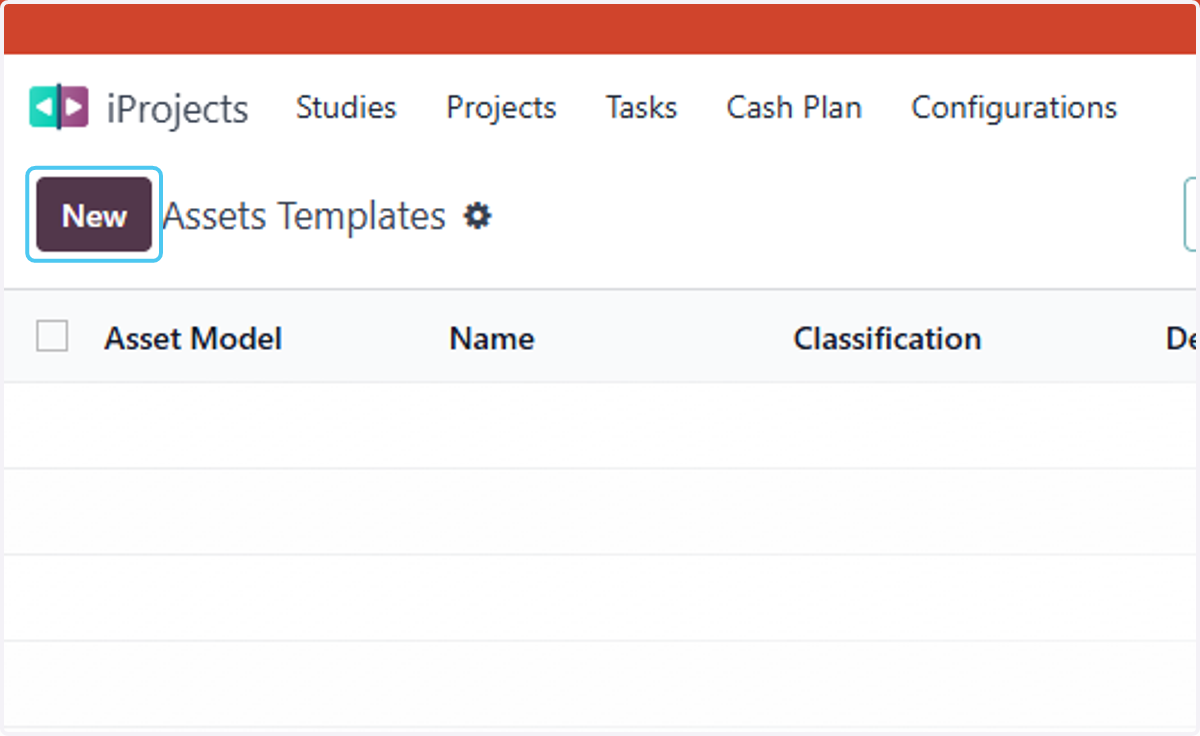Select the second empty list row

(602, 511)
